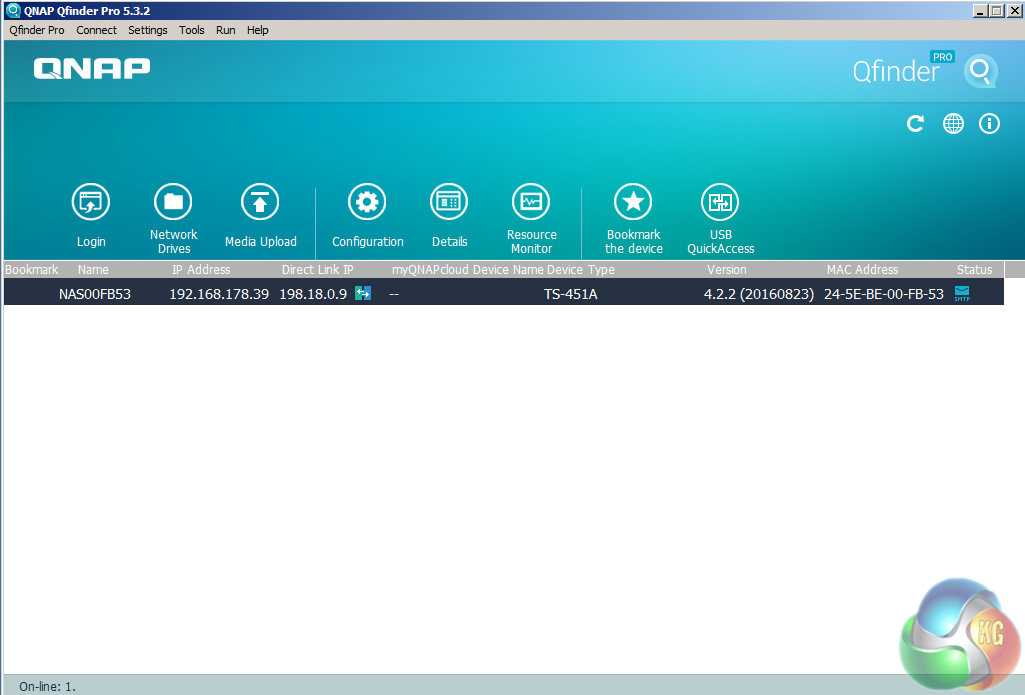Image resolution: width=1025 pixels, height=695 pixels.
Task: Select the NAS00FB53 device name
Action: [95, 294]
